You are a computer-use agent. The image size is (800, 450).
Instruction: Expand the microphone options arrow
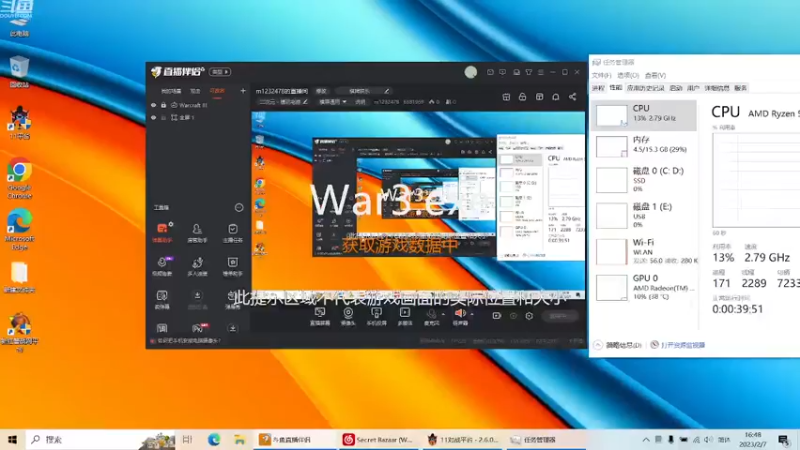coord(443,314)
